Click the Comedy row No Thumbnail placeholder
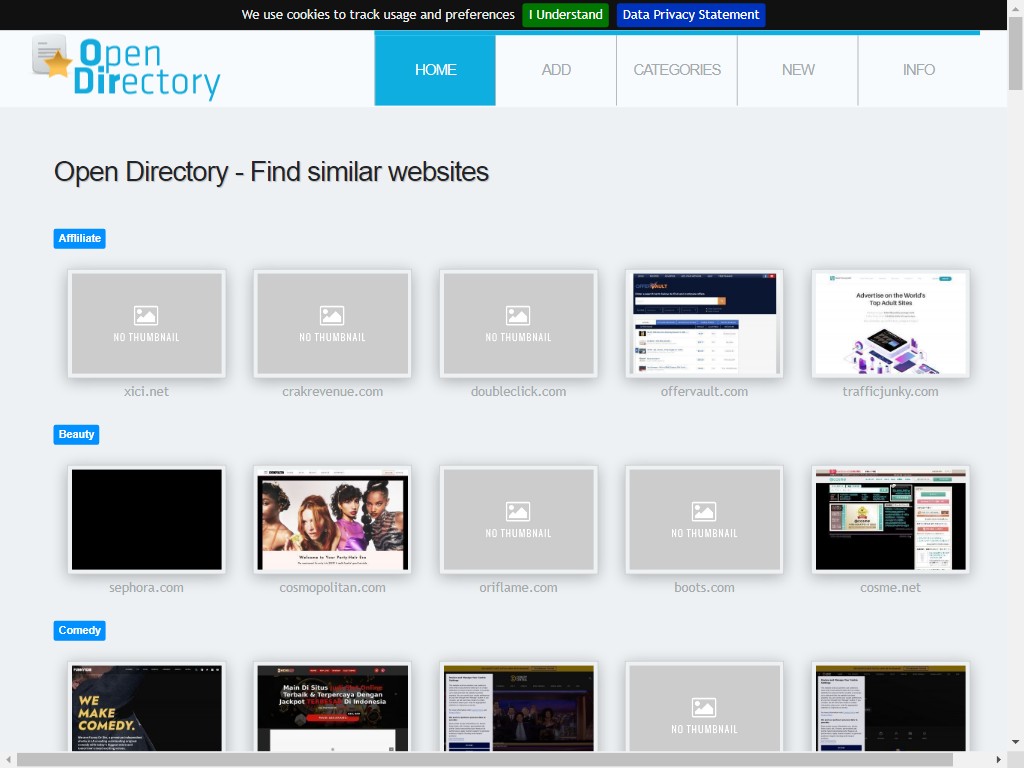This screenshot has width=1024, height=768. click(x=704, y=707)
